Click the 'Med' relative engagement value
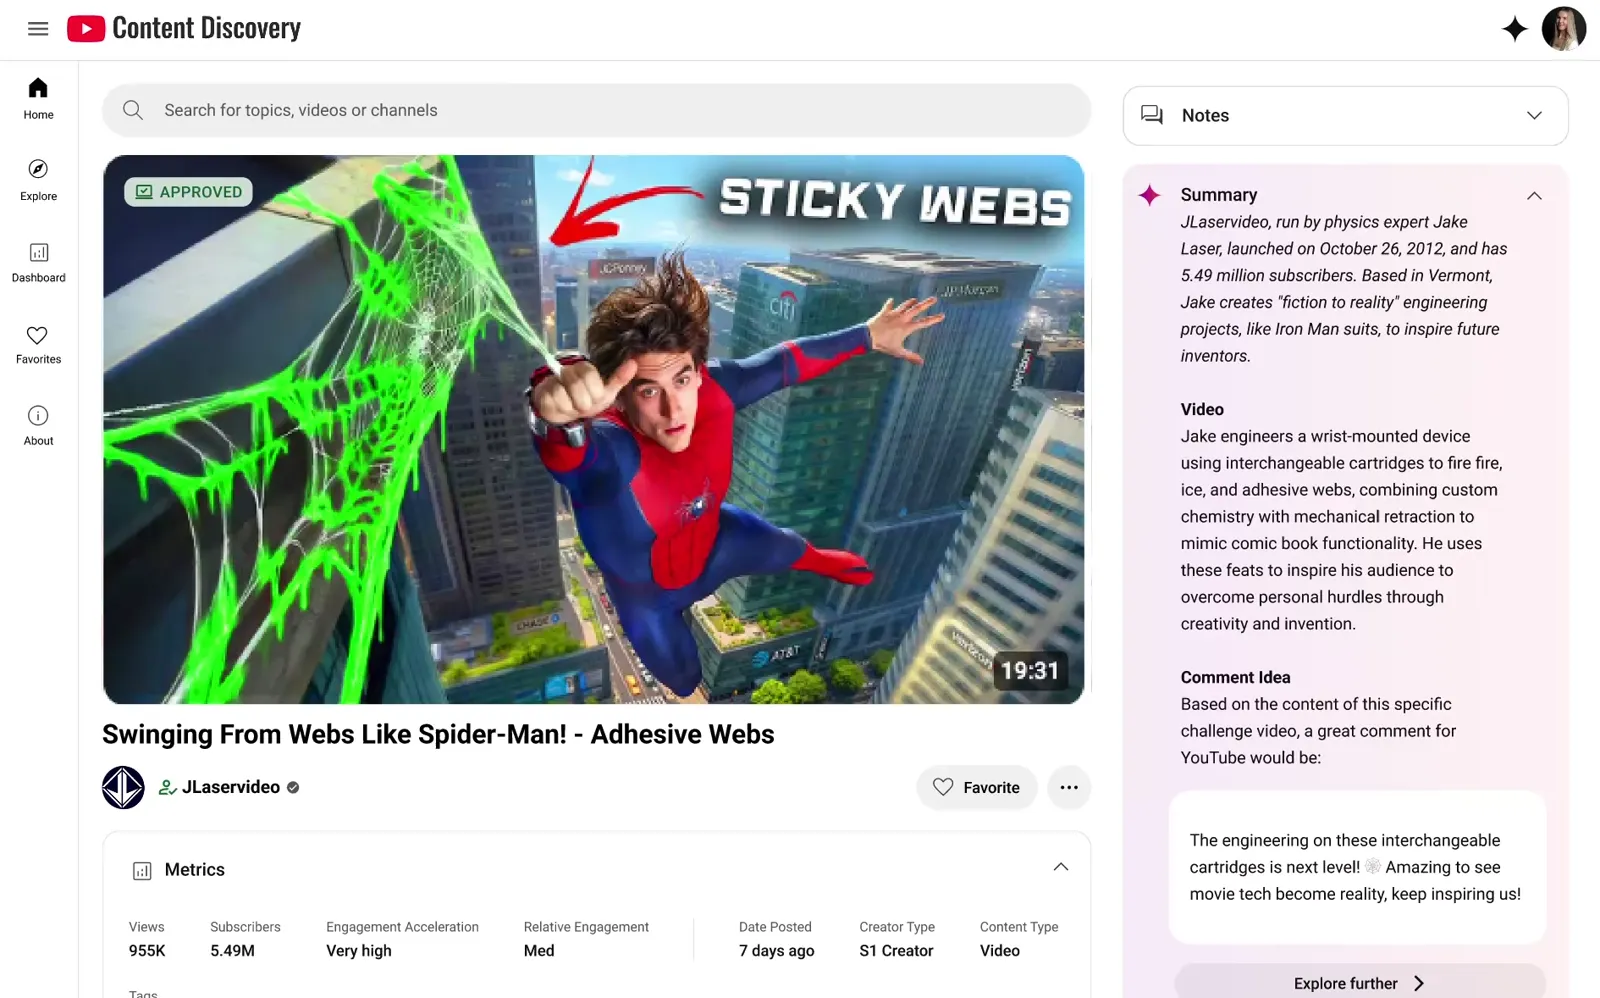The height and width of the screenshot is (998, 1600). click(x=539, y=951)
